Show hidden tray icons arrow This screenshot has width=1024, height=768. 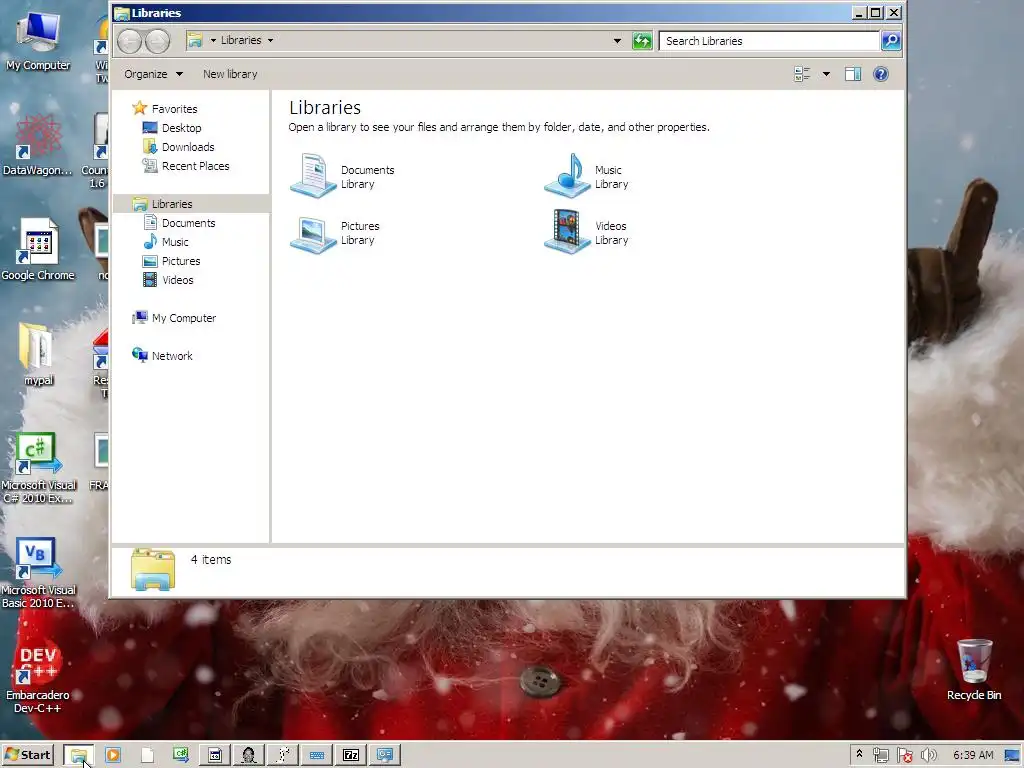pos(859,754)
